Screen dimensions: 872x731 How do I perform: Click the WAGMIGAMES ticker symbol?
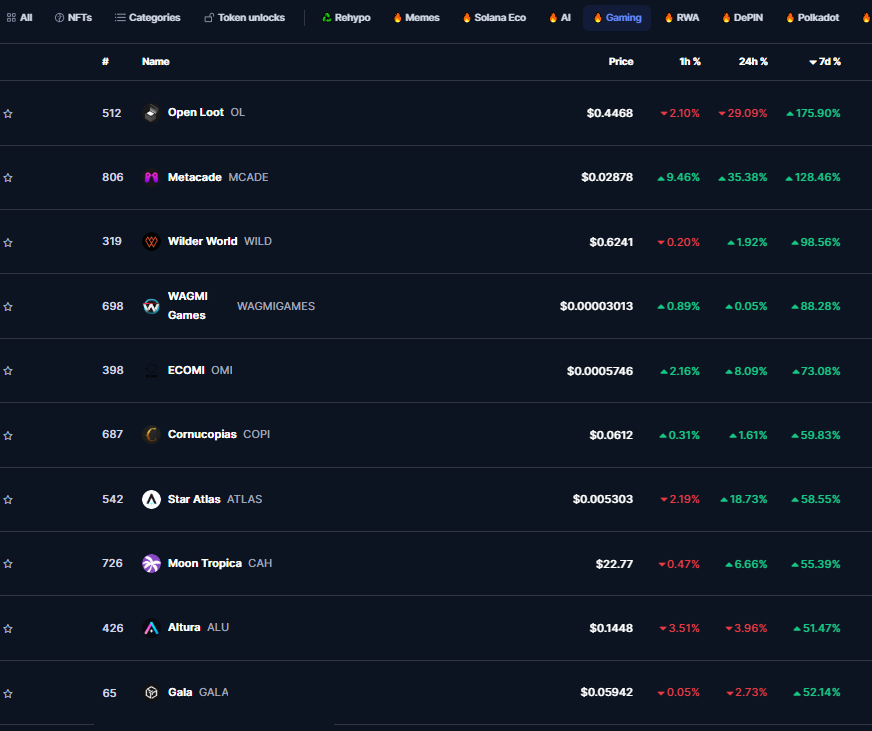276,306
